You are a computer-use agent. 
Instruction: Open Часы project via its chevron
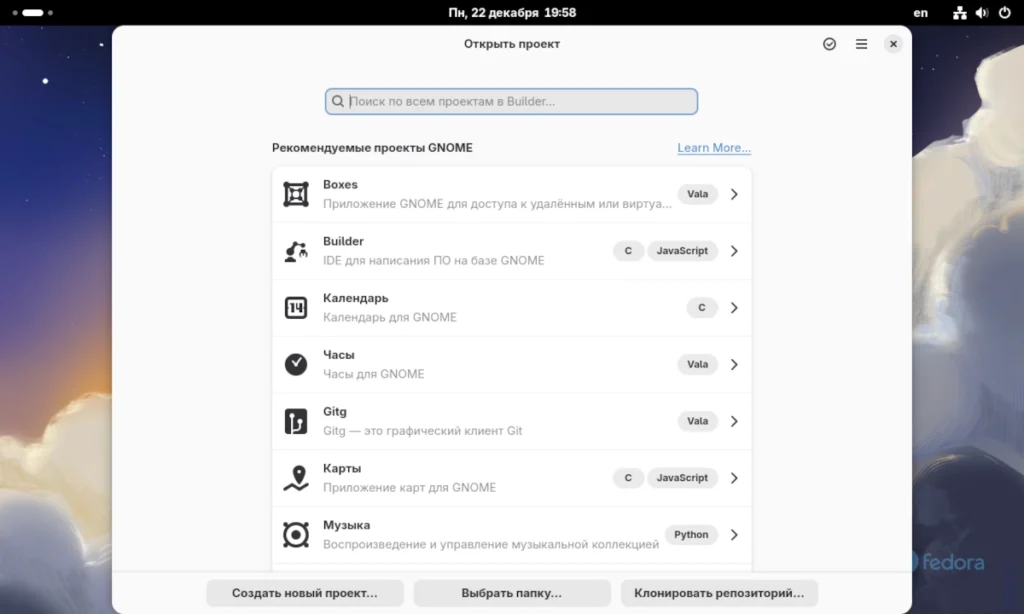[734, 364]
